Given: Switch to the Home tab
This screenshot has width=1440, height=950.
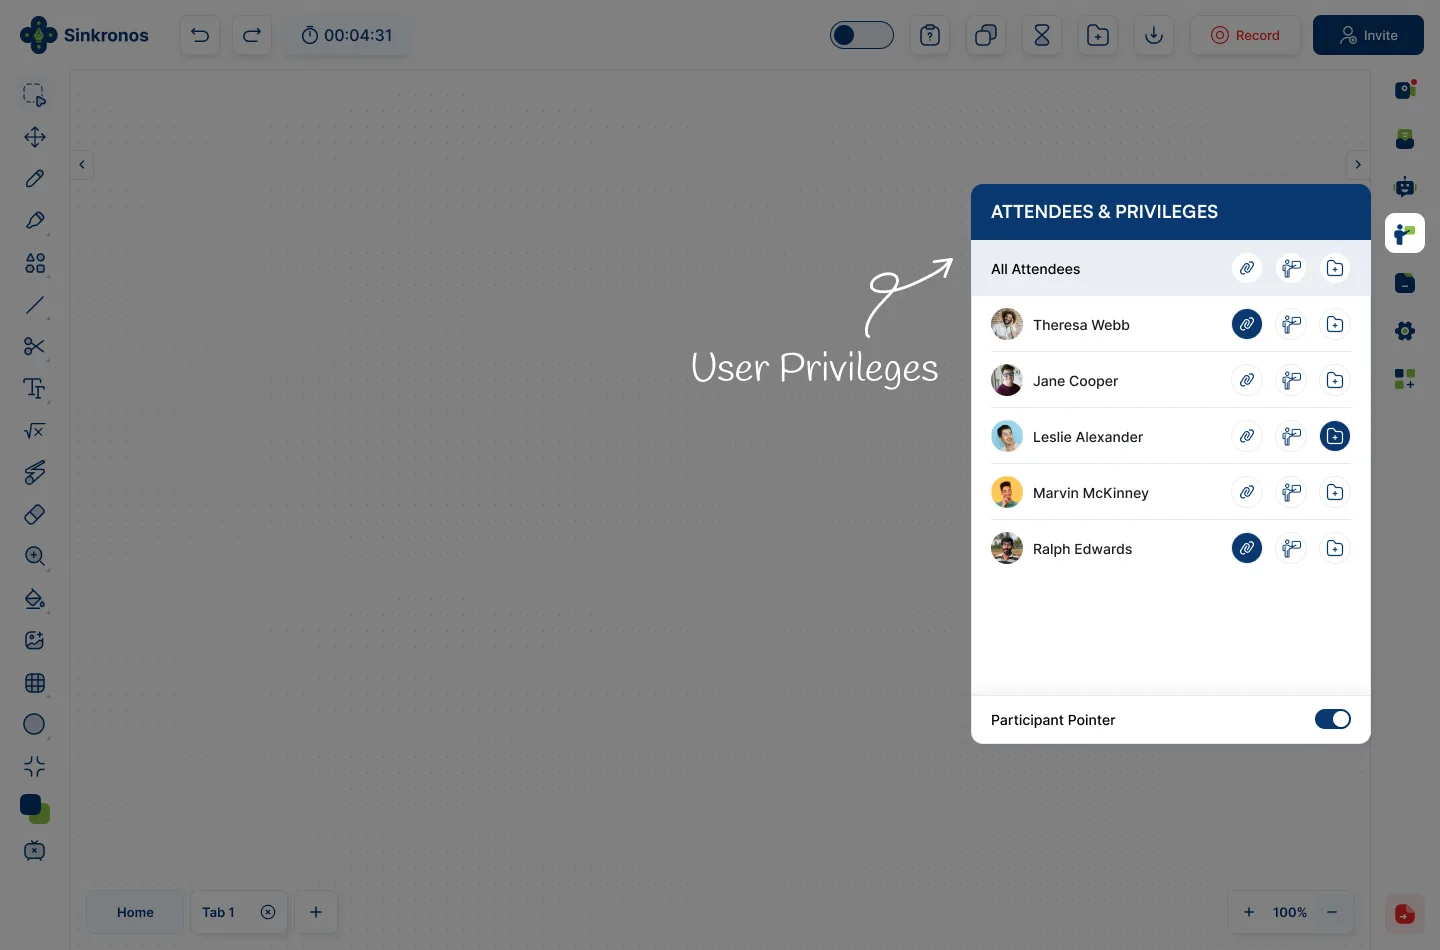Looking at the screenshot, I should (135, 912).
